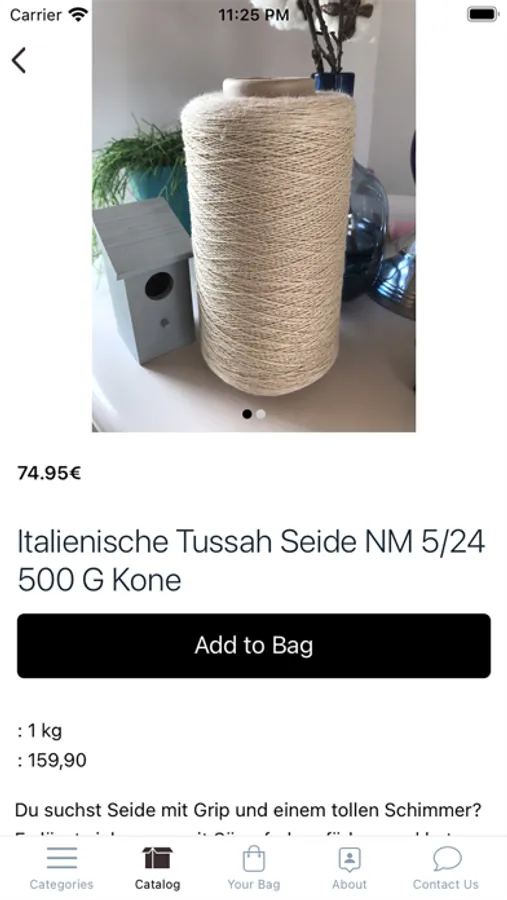Tap the 74.95€ price label
The width and height of the screenshot is (507, 900).
pos(49,474)
